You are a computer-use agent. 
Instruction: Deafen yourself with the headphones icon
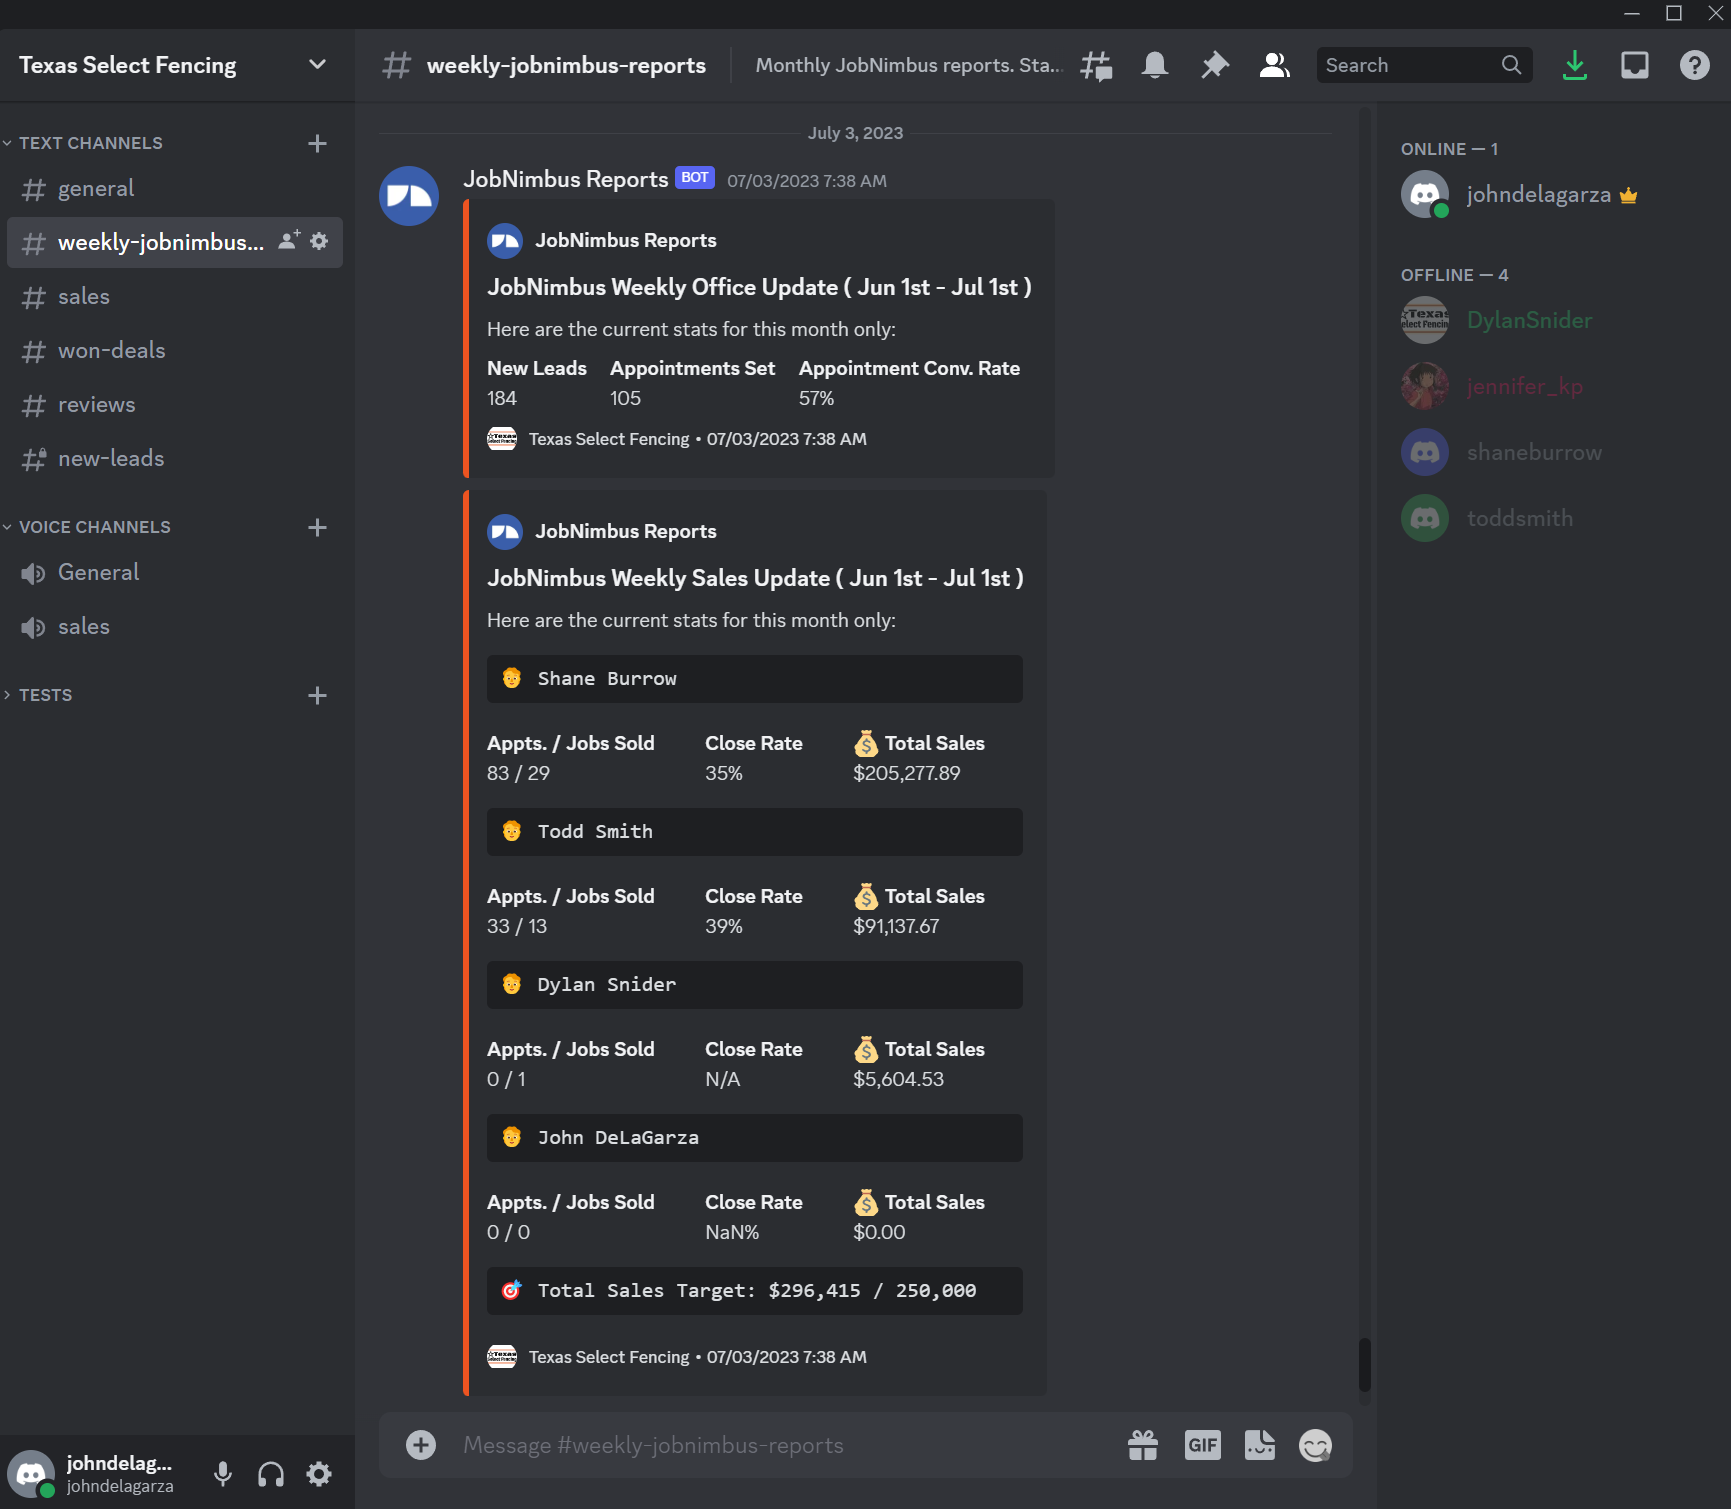pyautogui.click(x=270, y=1474)
